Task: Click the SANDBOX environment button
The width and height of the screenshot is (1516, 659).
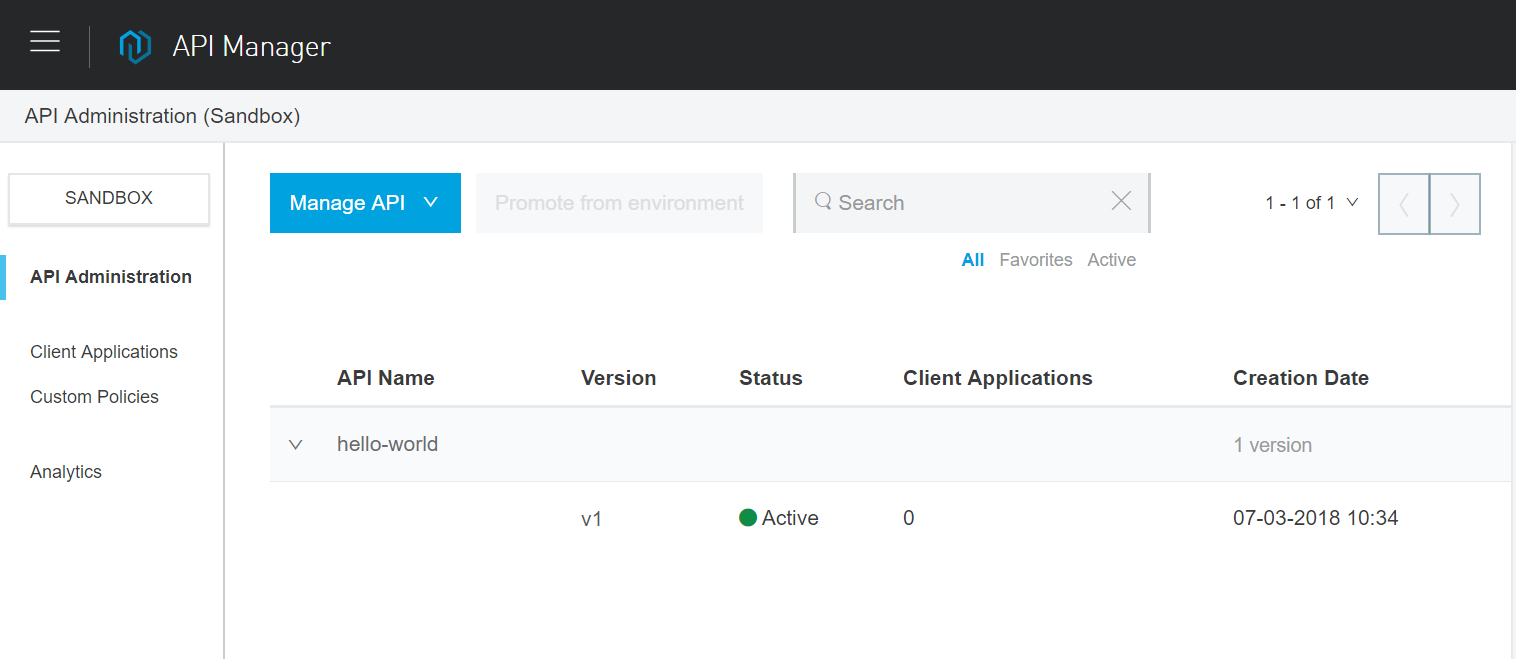Action: click(108, 199)
